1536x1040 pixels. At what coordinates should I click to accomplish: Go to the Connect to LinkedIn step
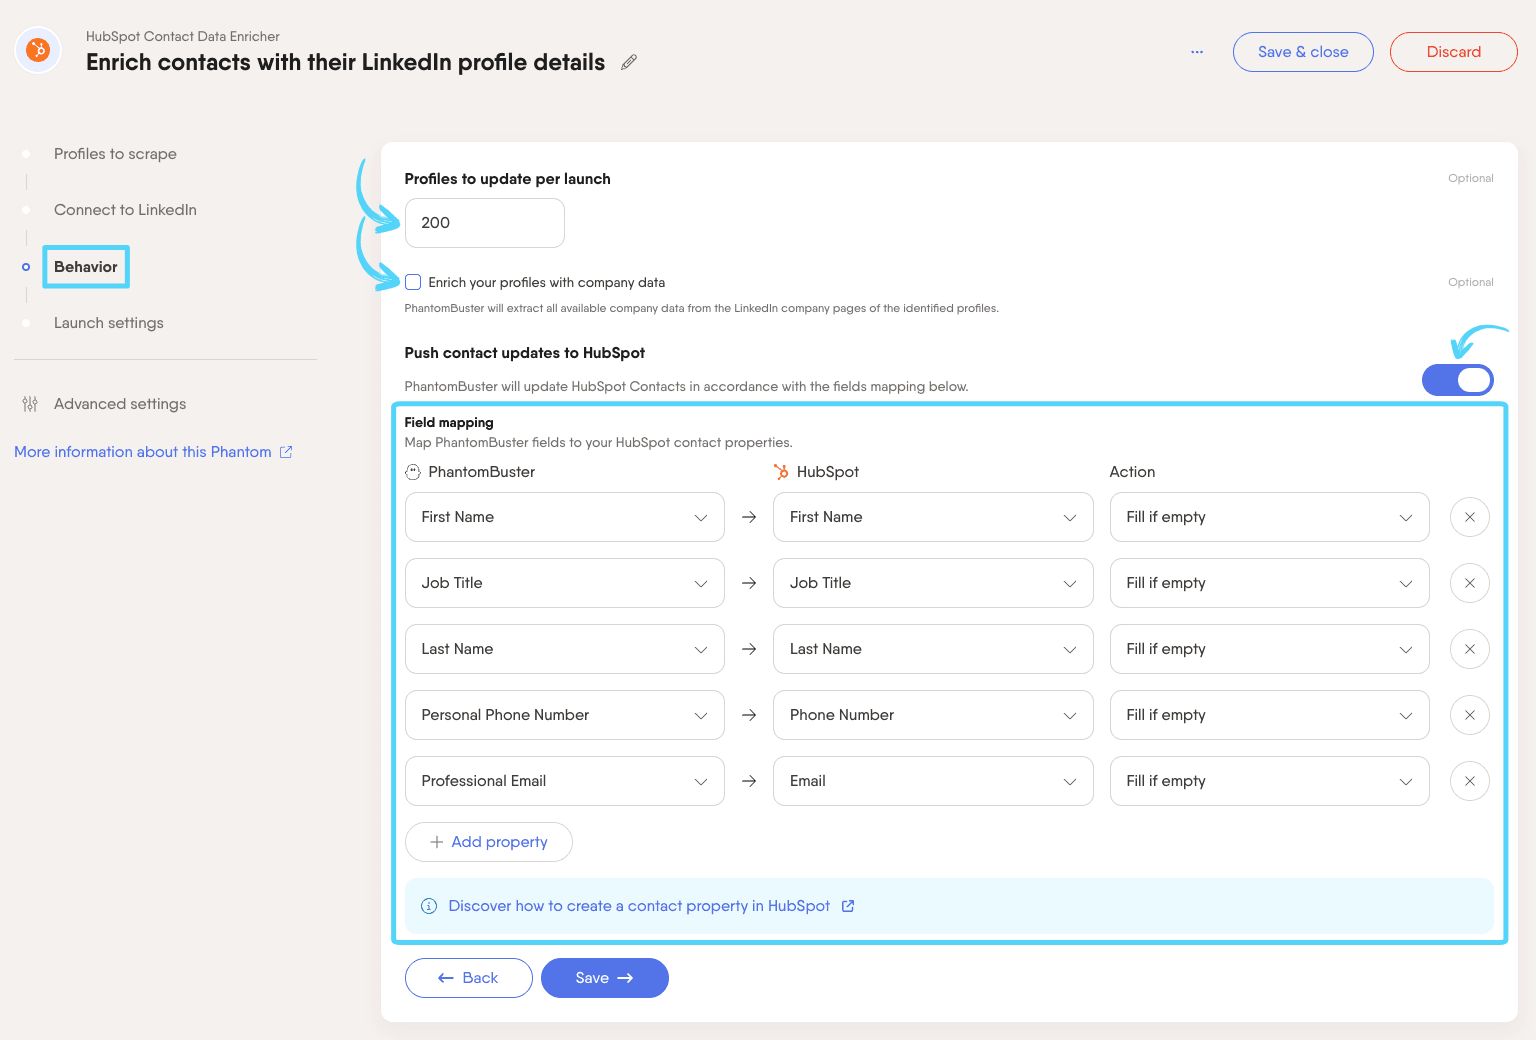[x=125, y=210]
